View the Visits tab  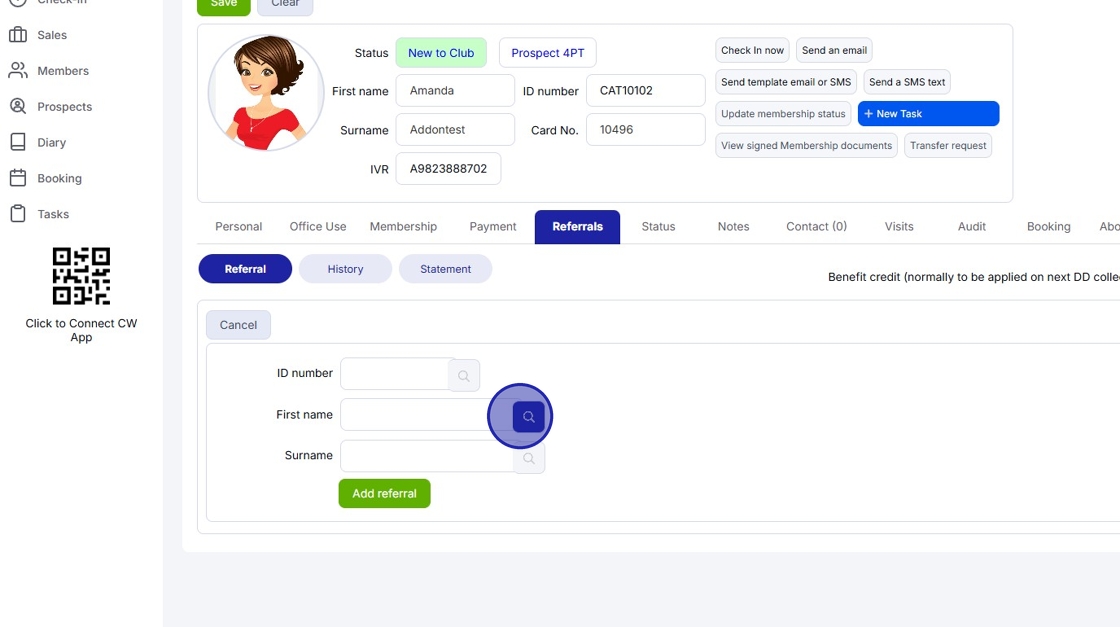[x=899, y=226]
